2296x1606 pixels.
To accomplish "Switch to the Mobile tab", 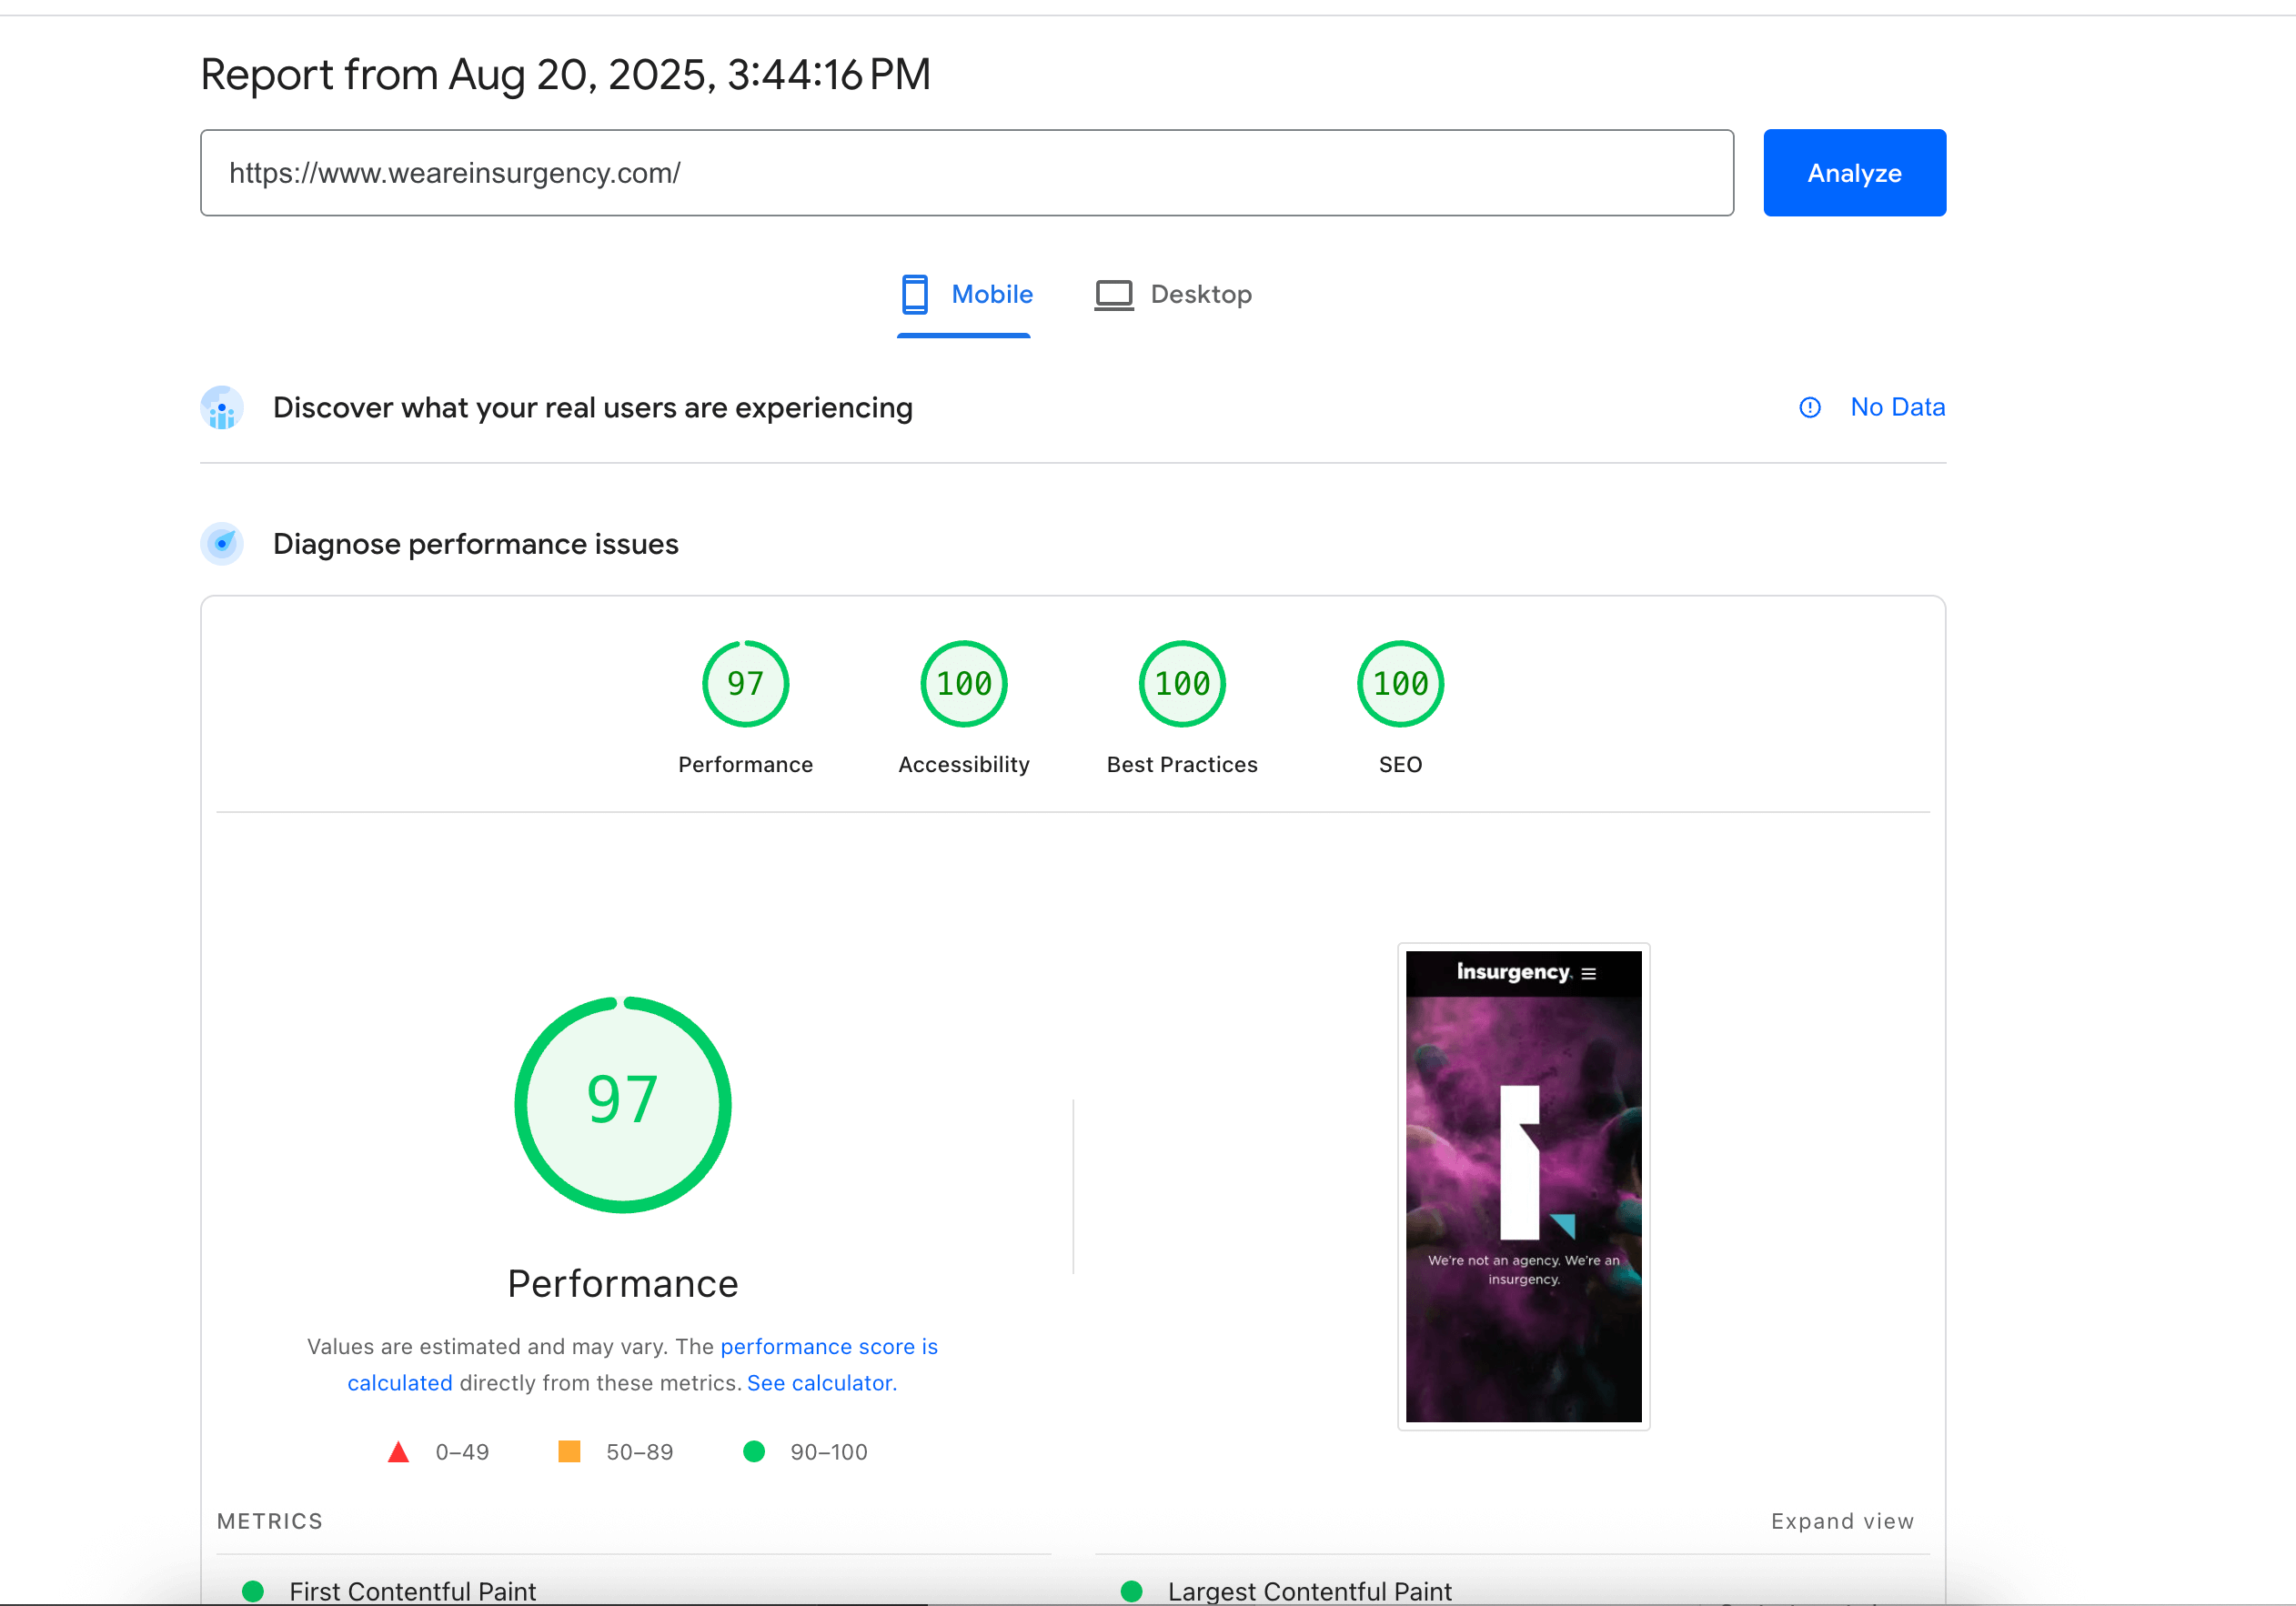I will 964,294.
